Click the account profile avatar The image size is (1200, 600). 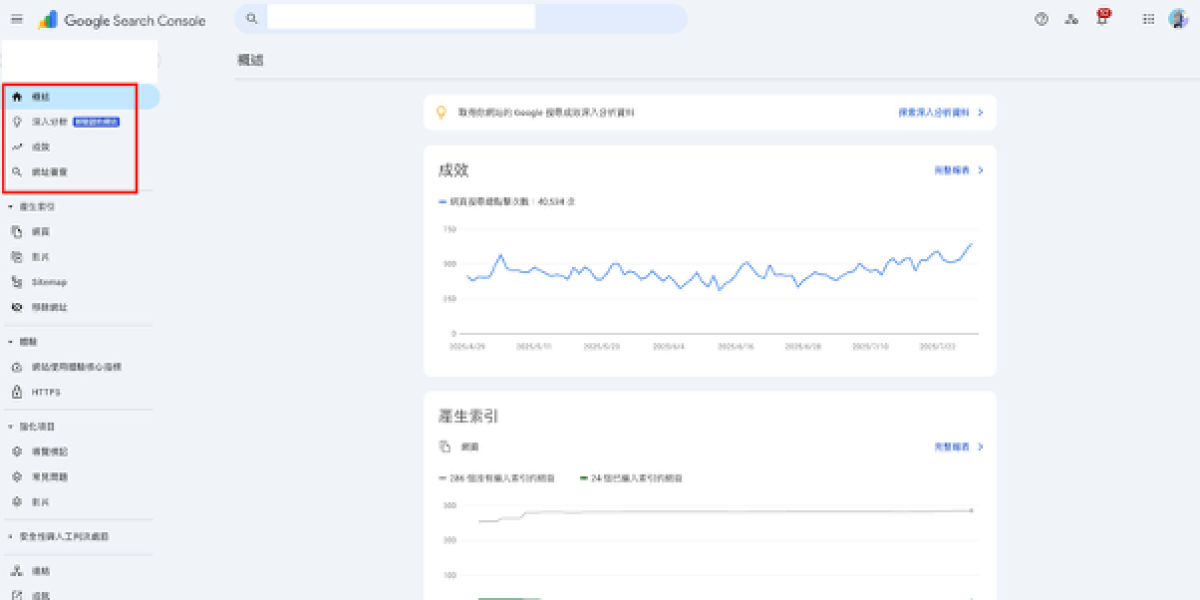(x=1177, y=19)
